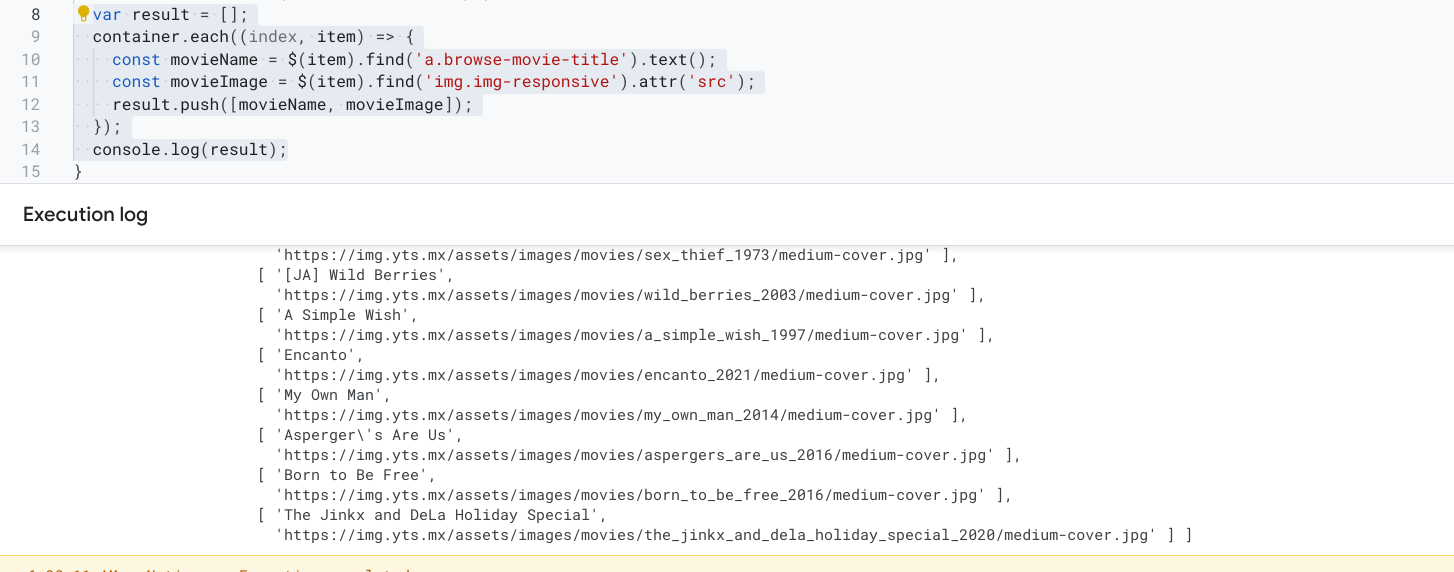The image size is (1454, 572).
Task: Click the 'console.log(result);' code line
Action: point(190,149)
